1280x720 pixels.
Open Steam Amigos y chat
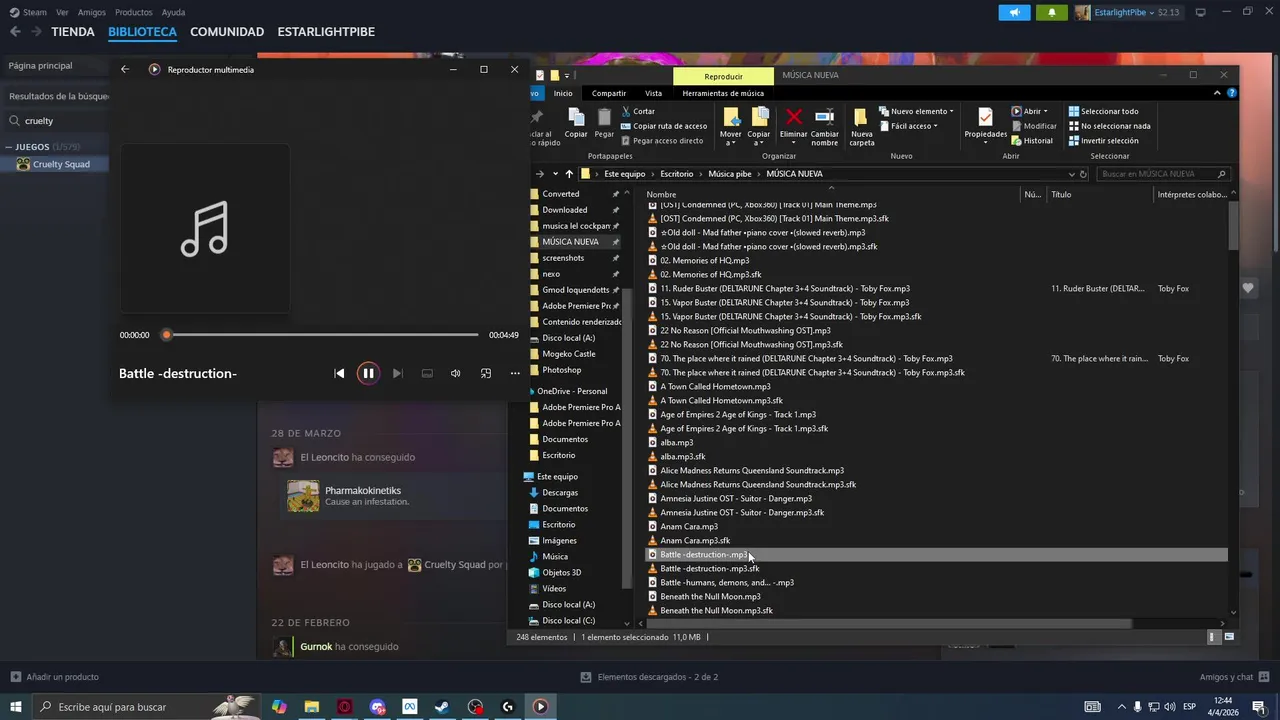point(1234,677)
